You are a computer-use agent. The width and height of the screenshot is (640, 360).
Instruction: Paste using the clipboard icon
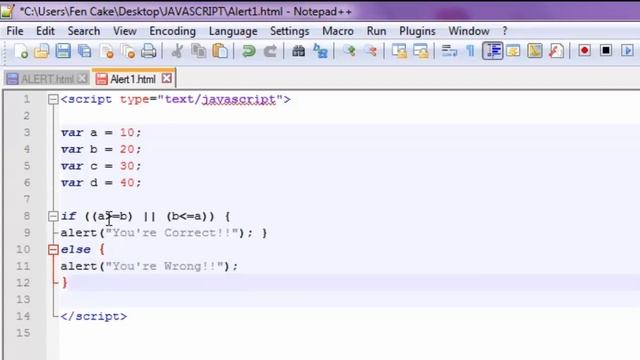220,51
